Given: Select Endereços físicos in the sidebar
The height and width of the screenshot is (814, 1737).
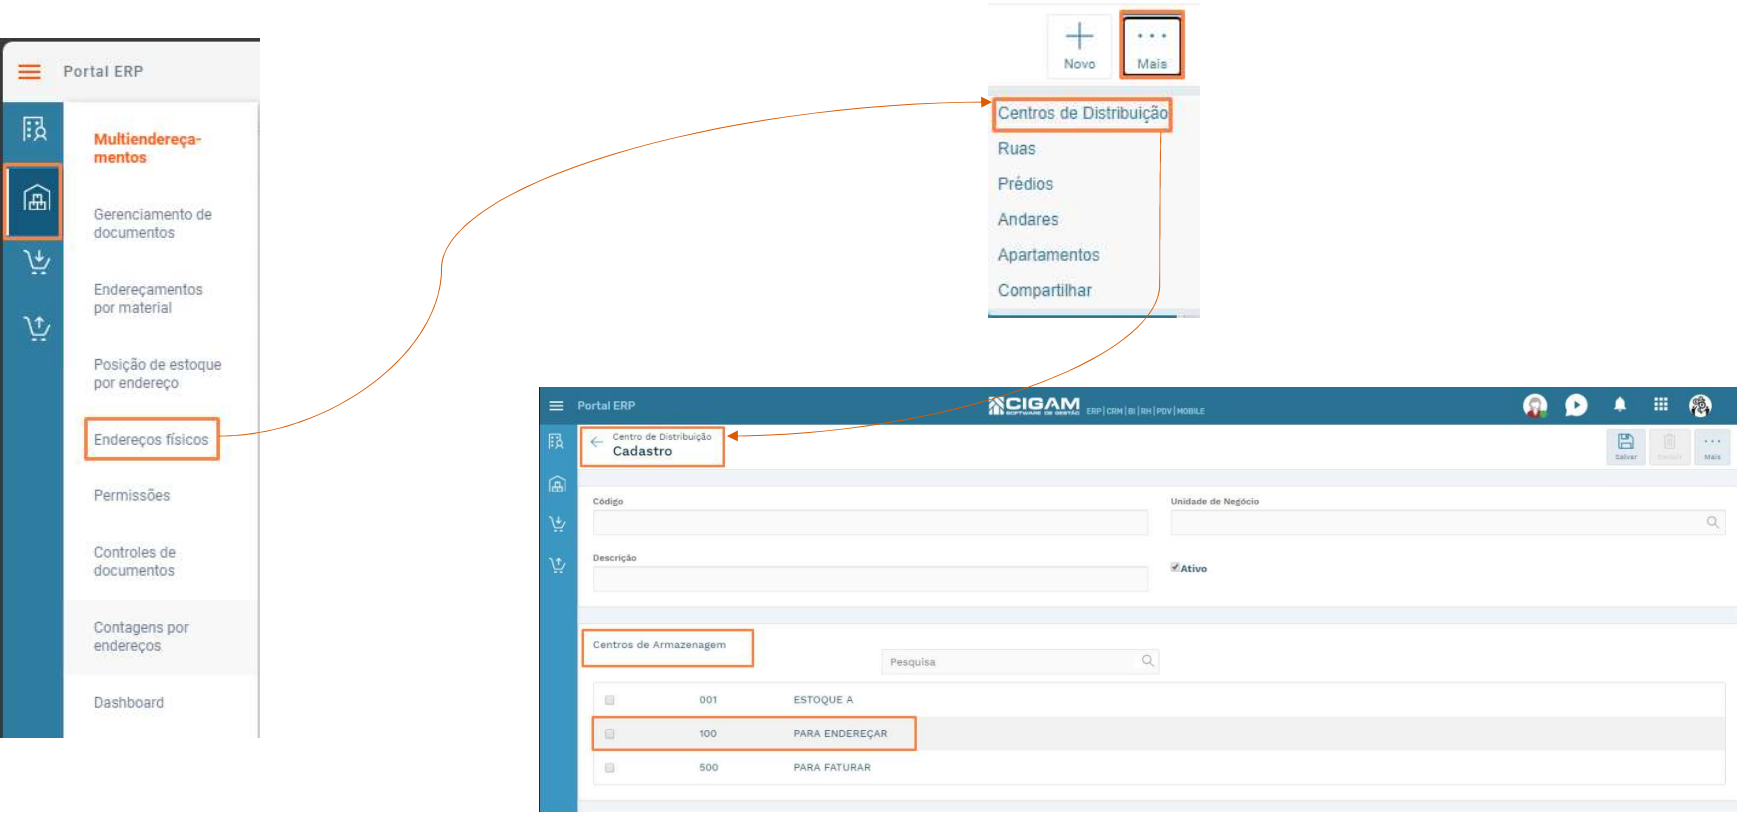Looking at the screenshot, I should point(151,440).
